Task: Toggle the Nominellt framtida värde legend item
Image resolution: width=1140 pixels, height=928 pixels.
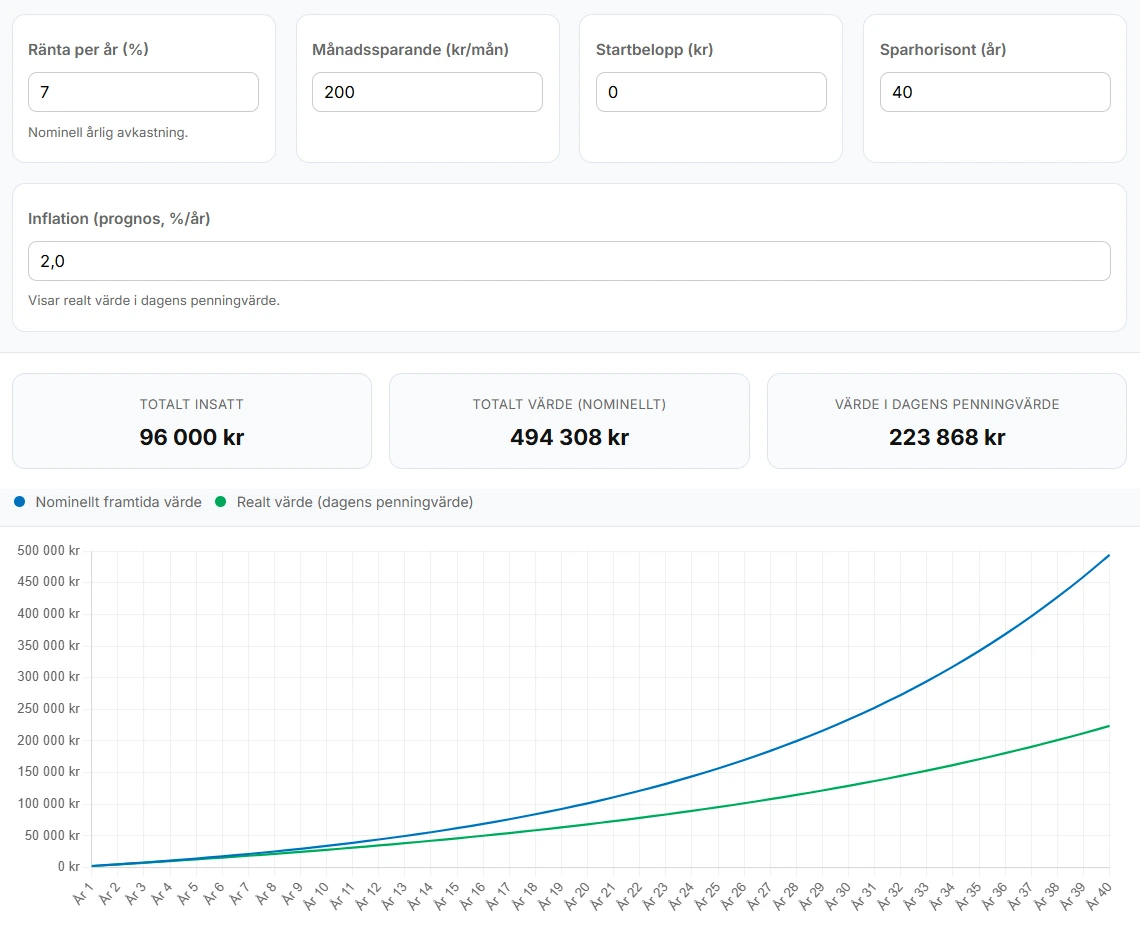Action: (x=118, y=502)
